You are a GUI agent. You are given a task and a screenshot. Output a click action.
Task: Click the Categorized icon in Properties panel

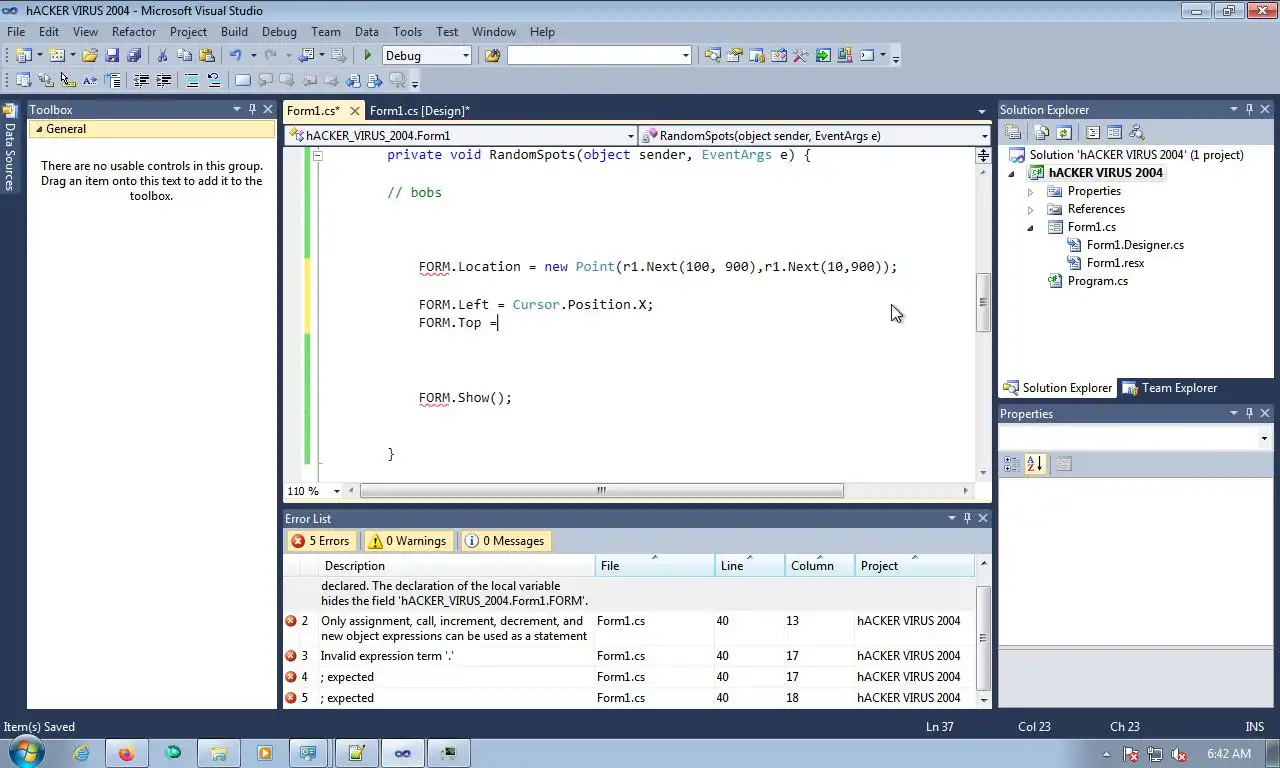(1012, 464)
